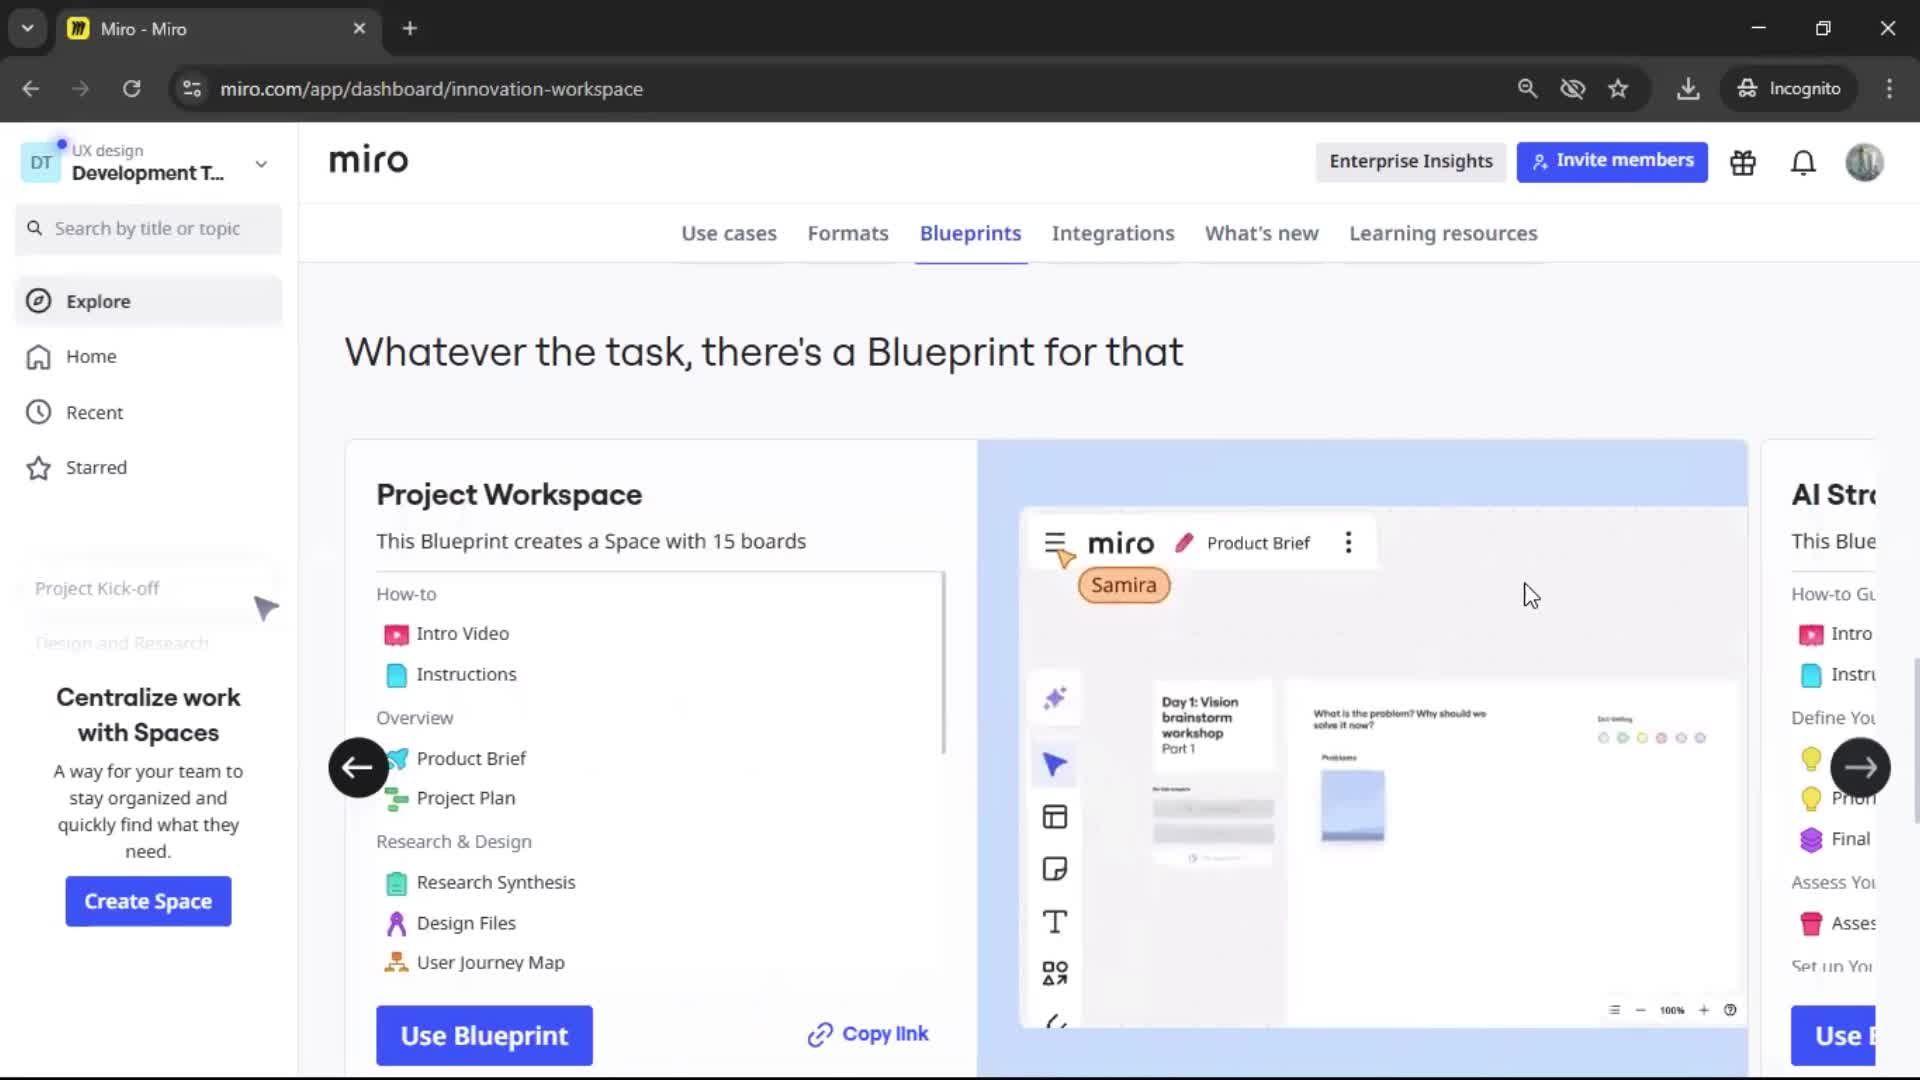Click the Miro logo in header
Image resolution: width=1920 pixels, height=1080 pixels.
pos(368,160)
